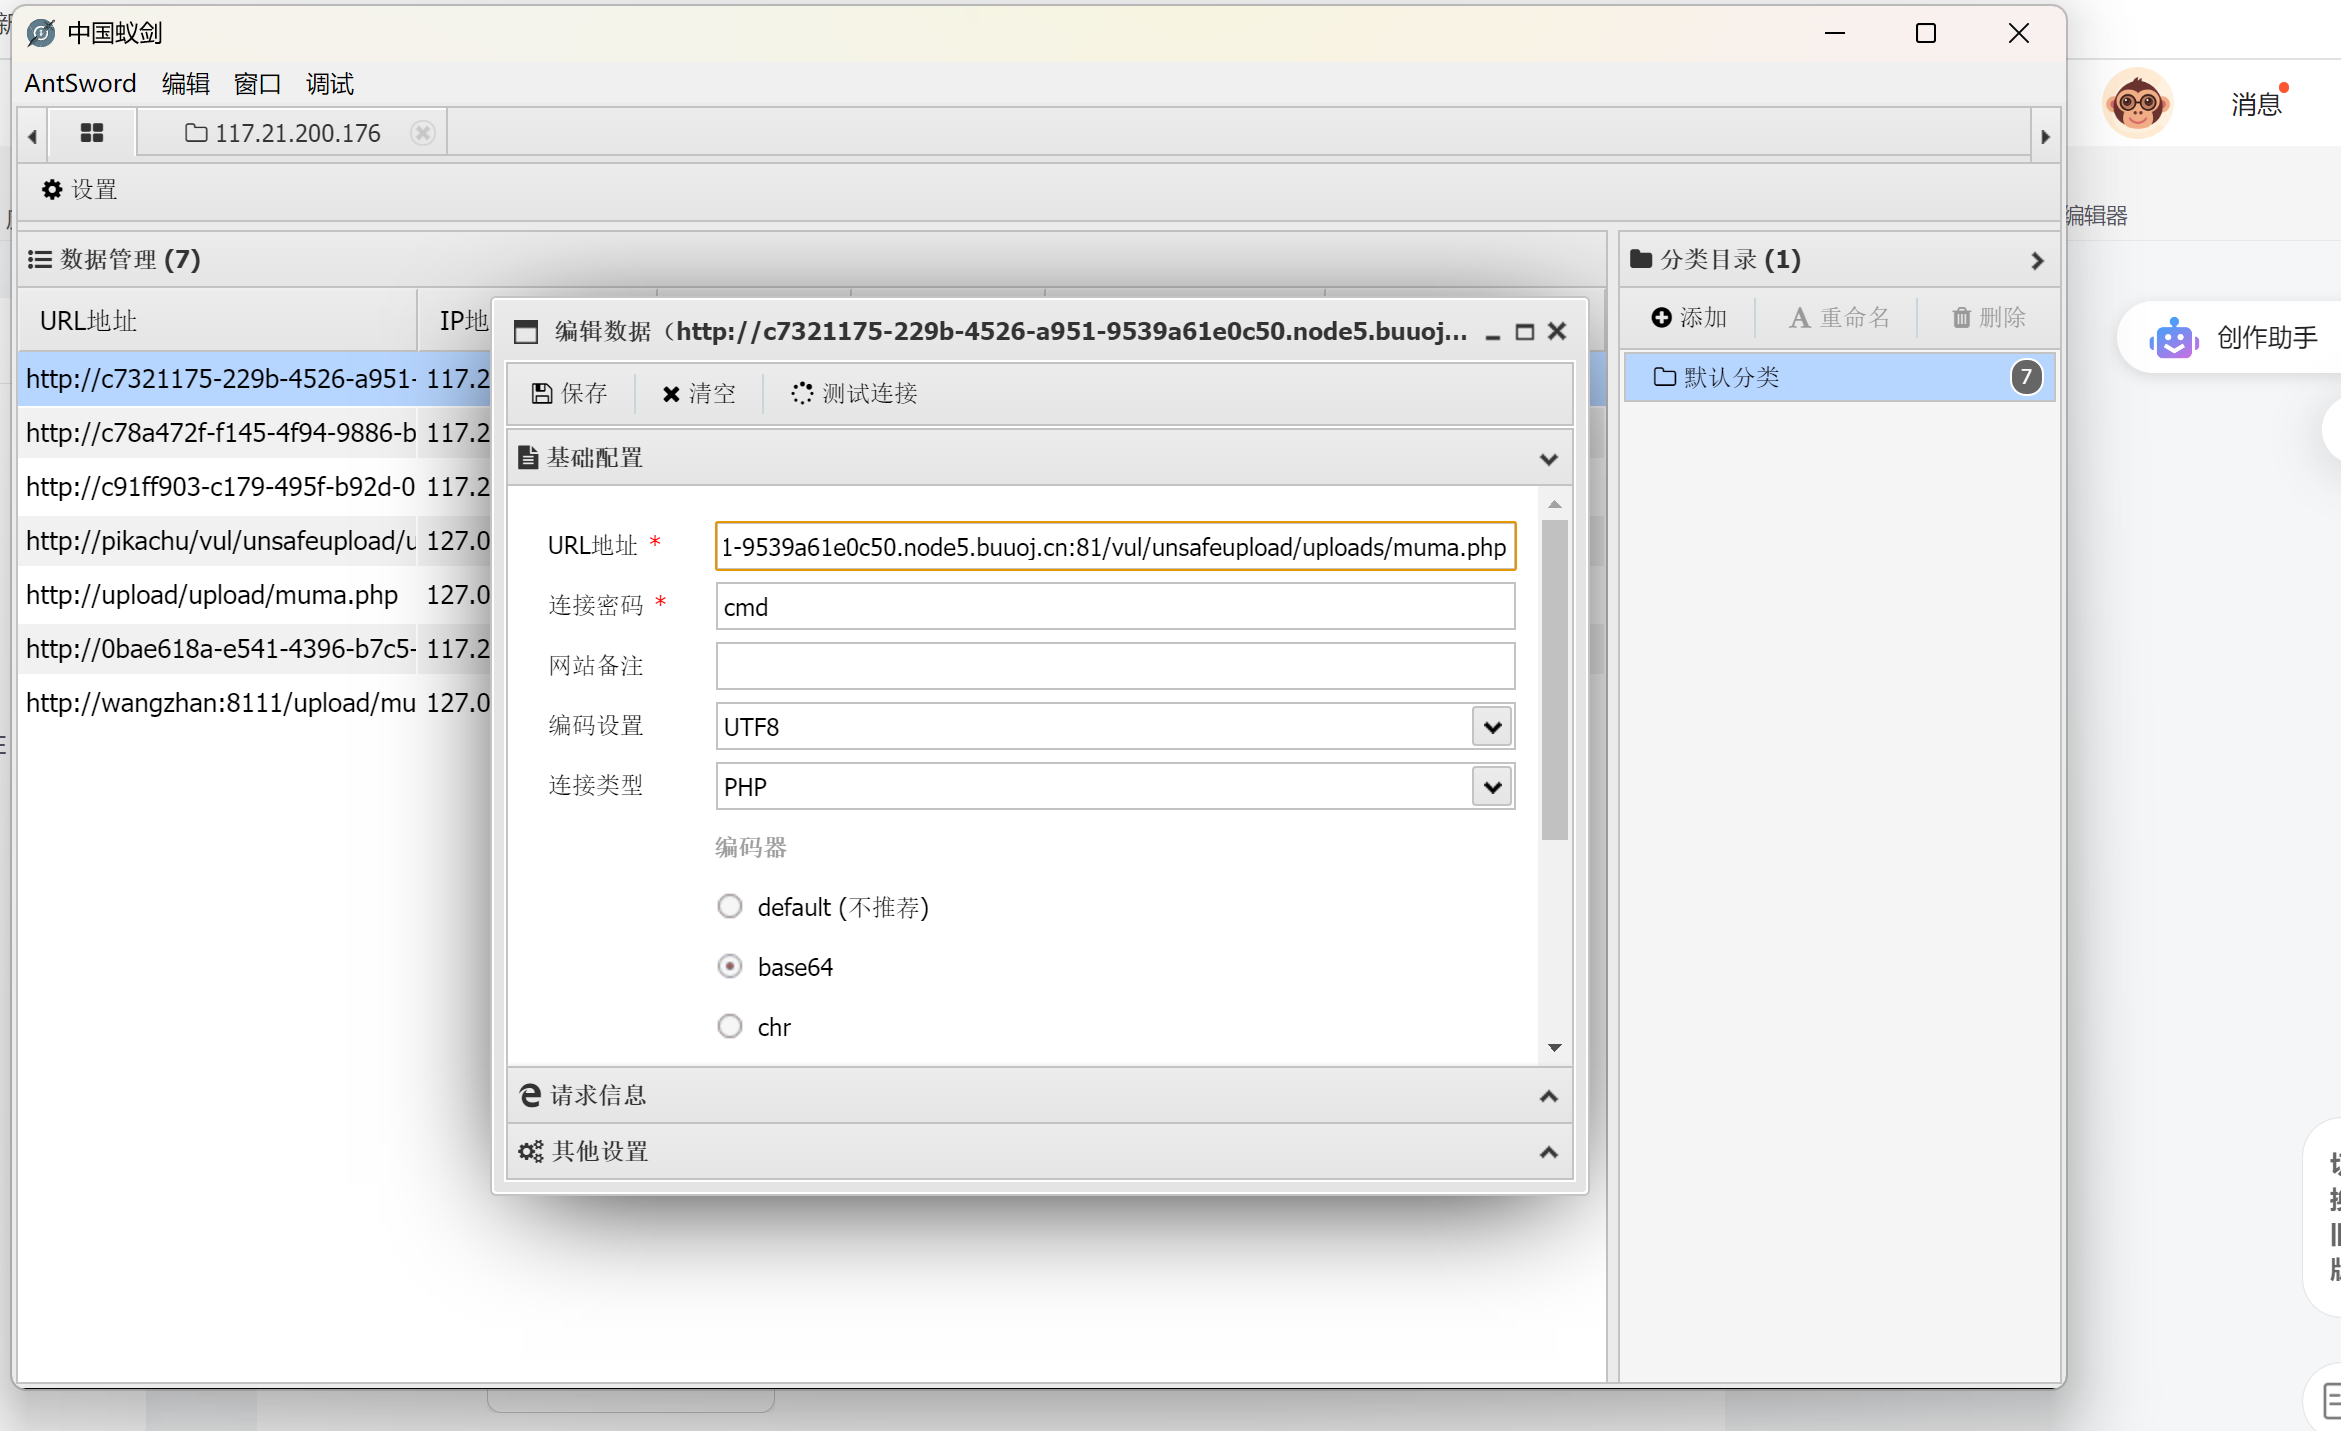Screen dimensions: 2341x1431
Task: Select the default (不推荐) encoder radio
Action: (730, 906)
